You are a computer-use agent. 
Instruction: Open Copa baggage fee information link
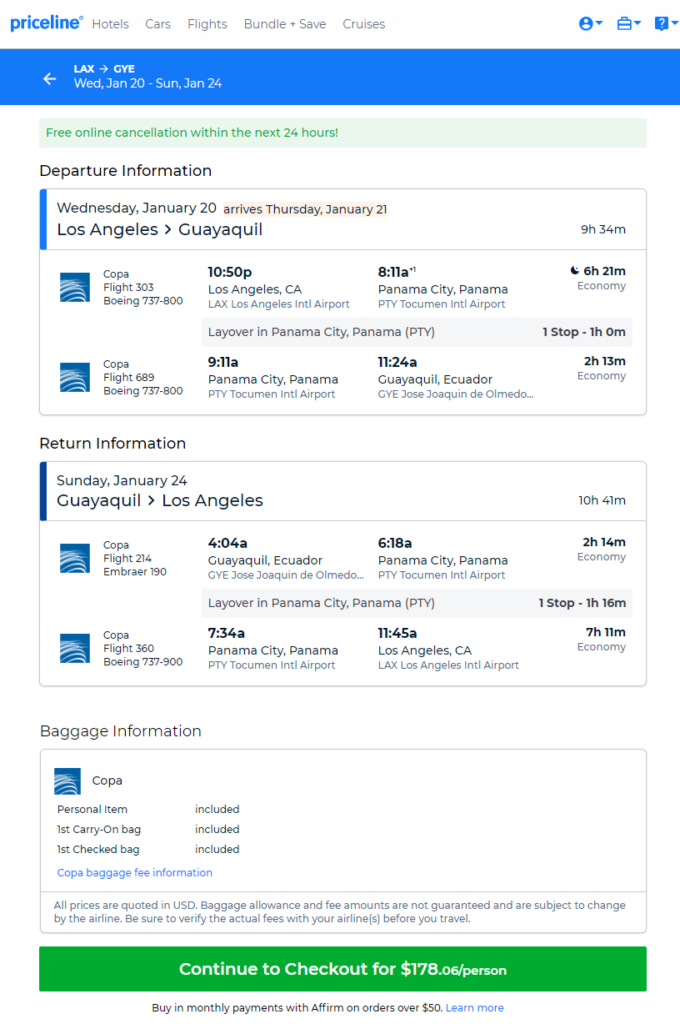point(135,872)
